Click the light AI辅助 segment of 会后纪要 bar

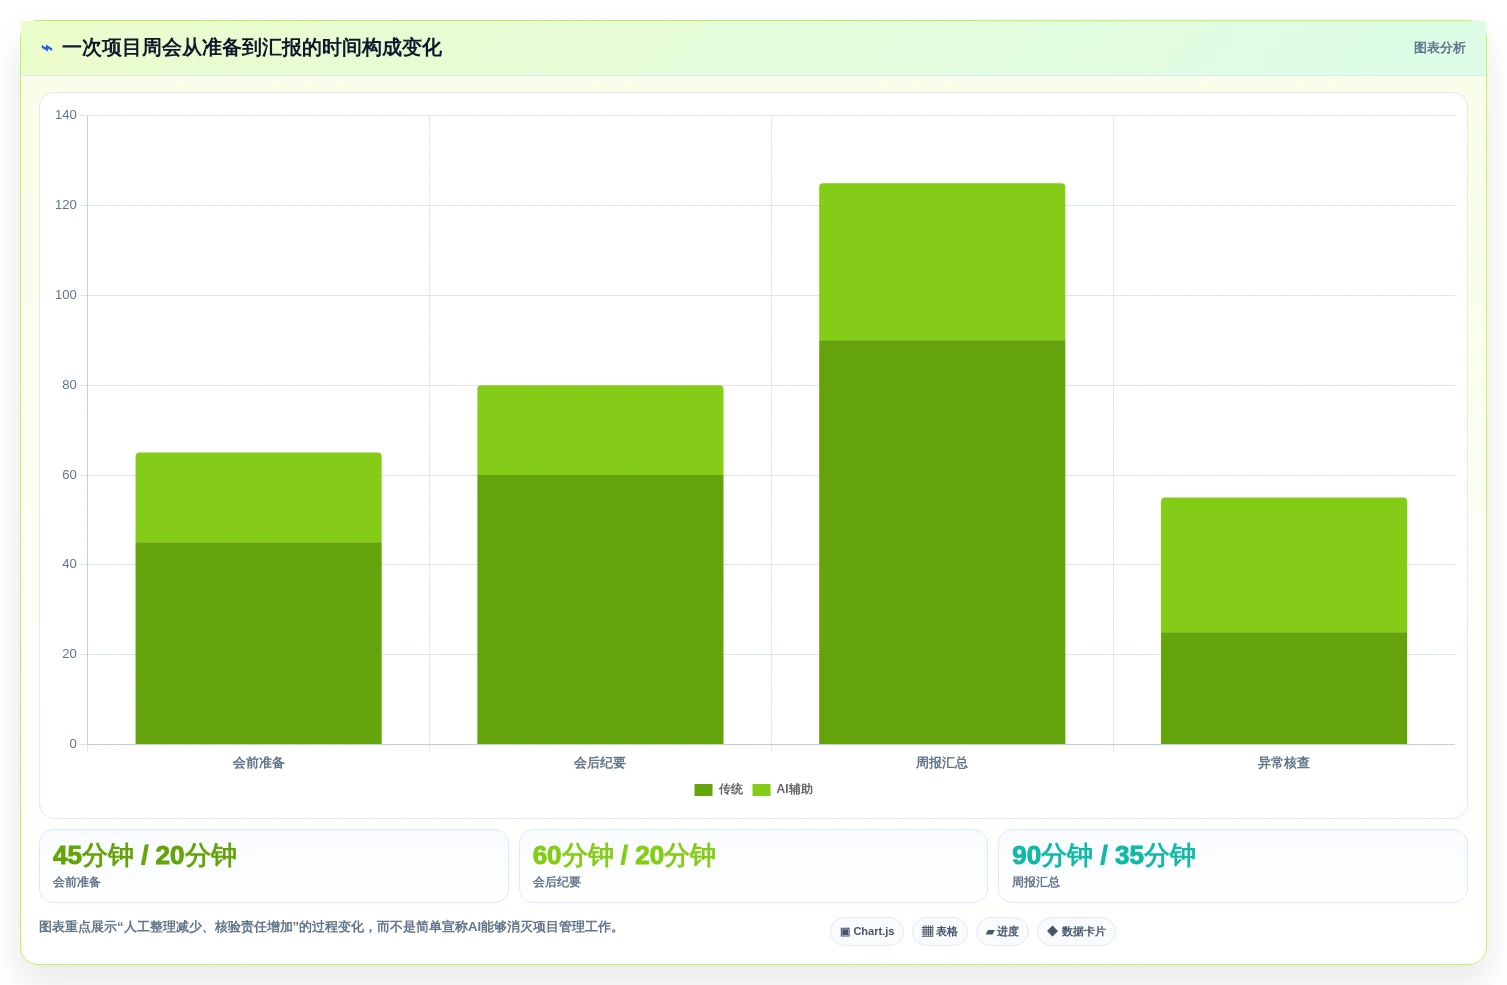tap(600, 430)
